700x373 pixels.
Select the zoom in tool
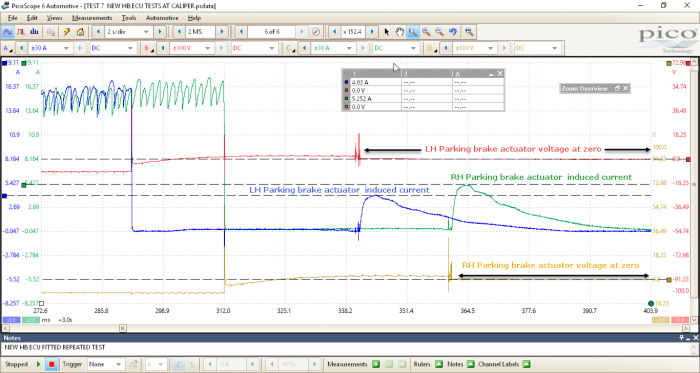click(426, 32)
